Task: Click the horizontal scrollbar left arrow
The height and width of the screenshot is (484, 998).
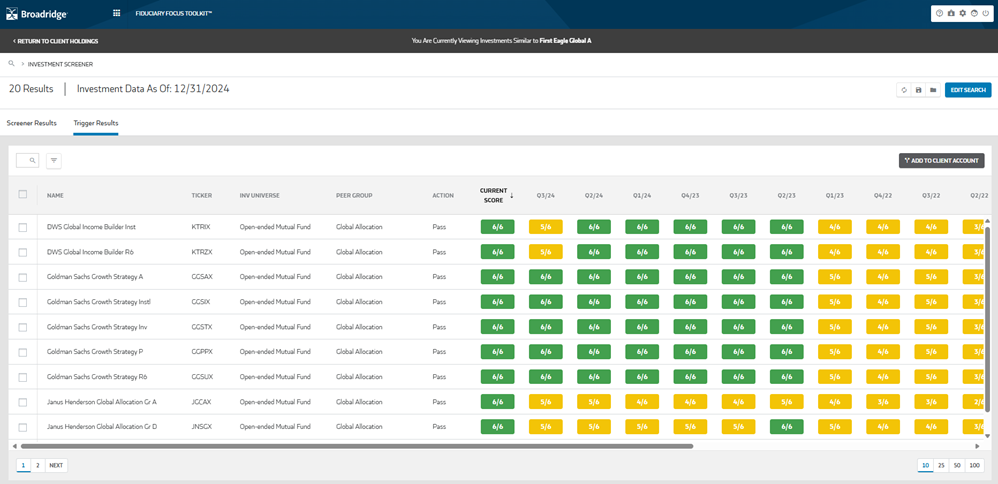Action: [x=14, y=446]
